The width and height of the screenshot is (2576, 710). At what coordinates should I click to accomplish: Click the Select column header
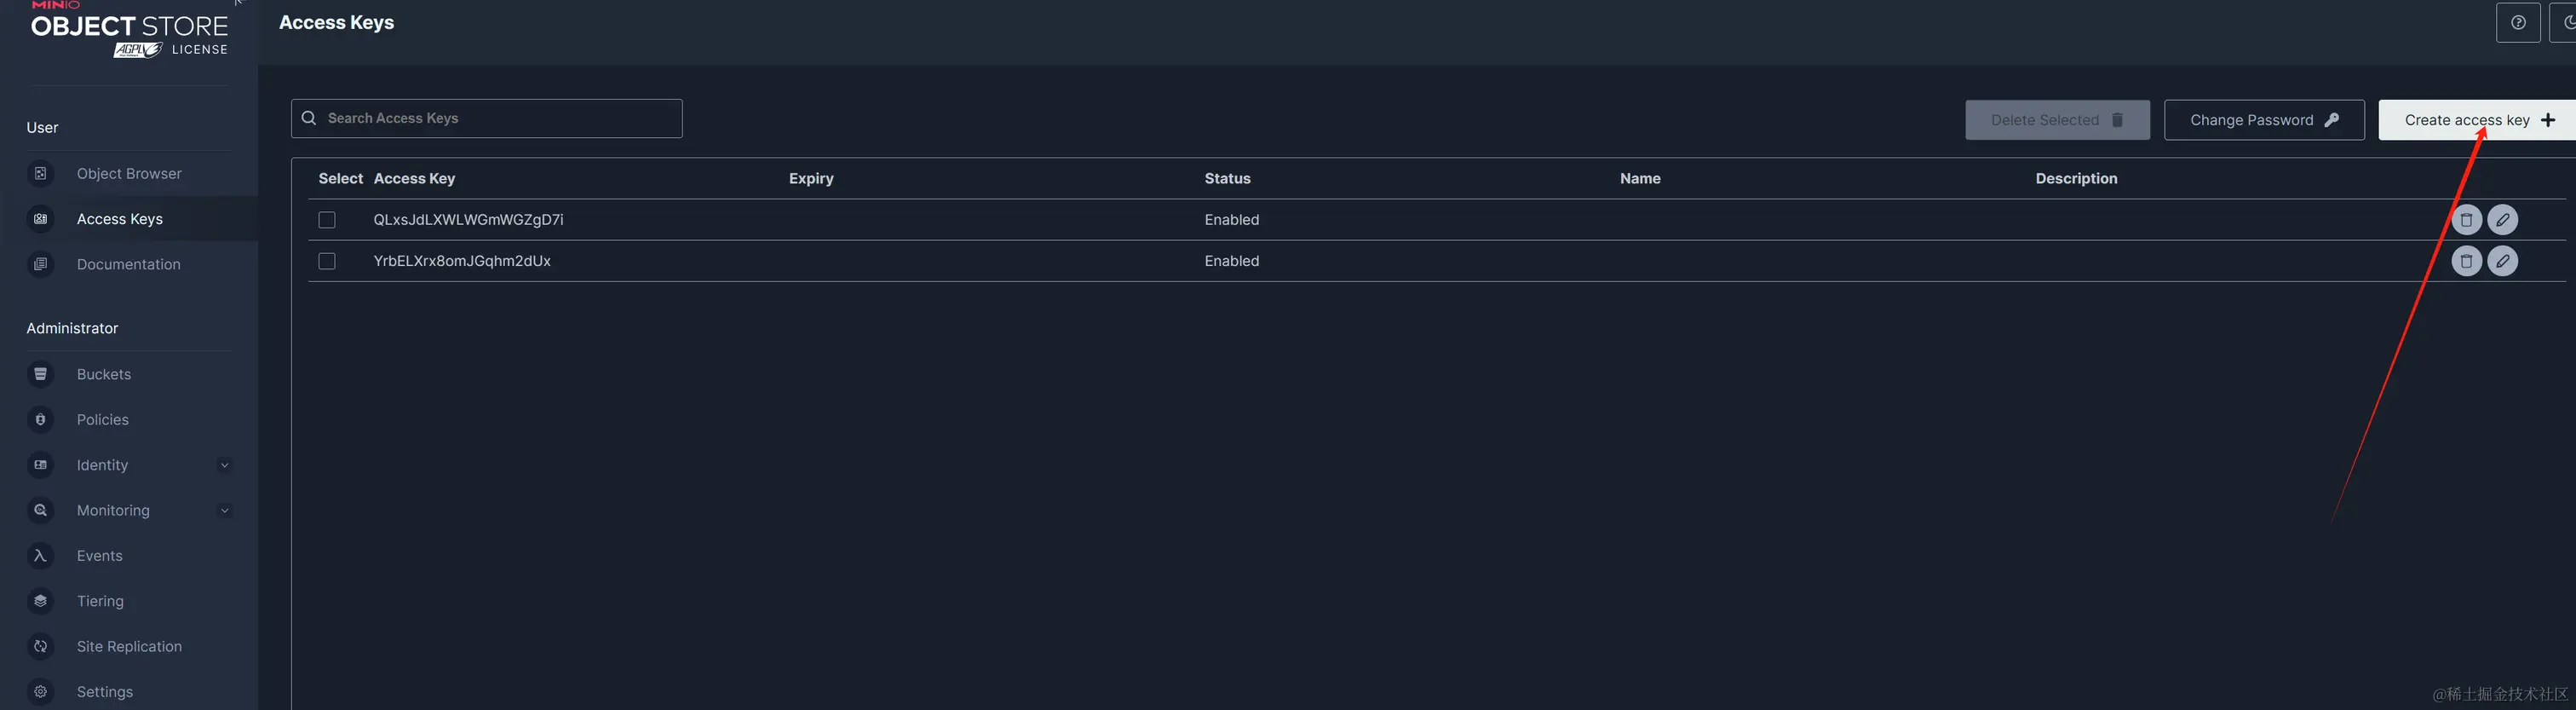[340, 178]
